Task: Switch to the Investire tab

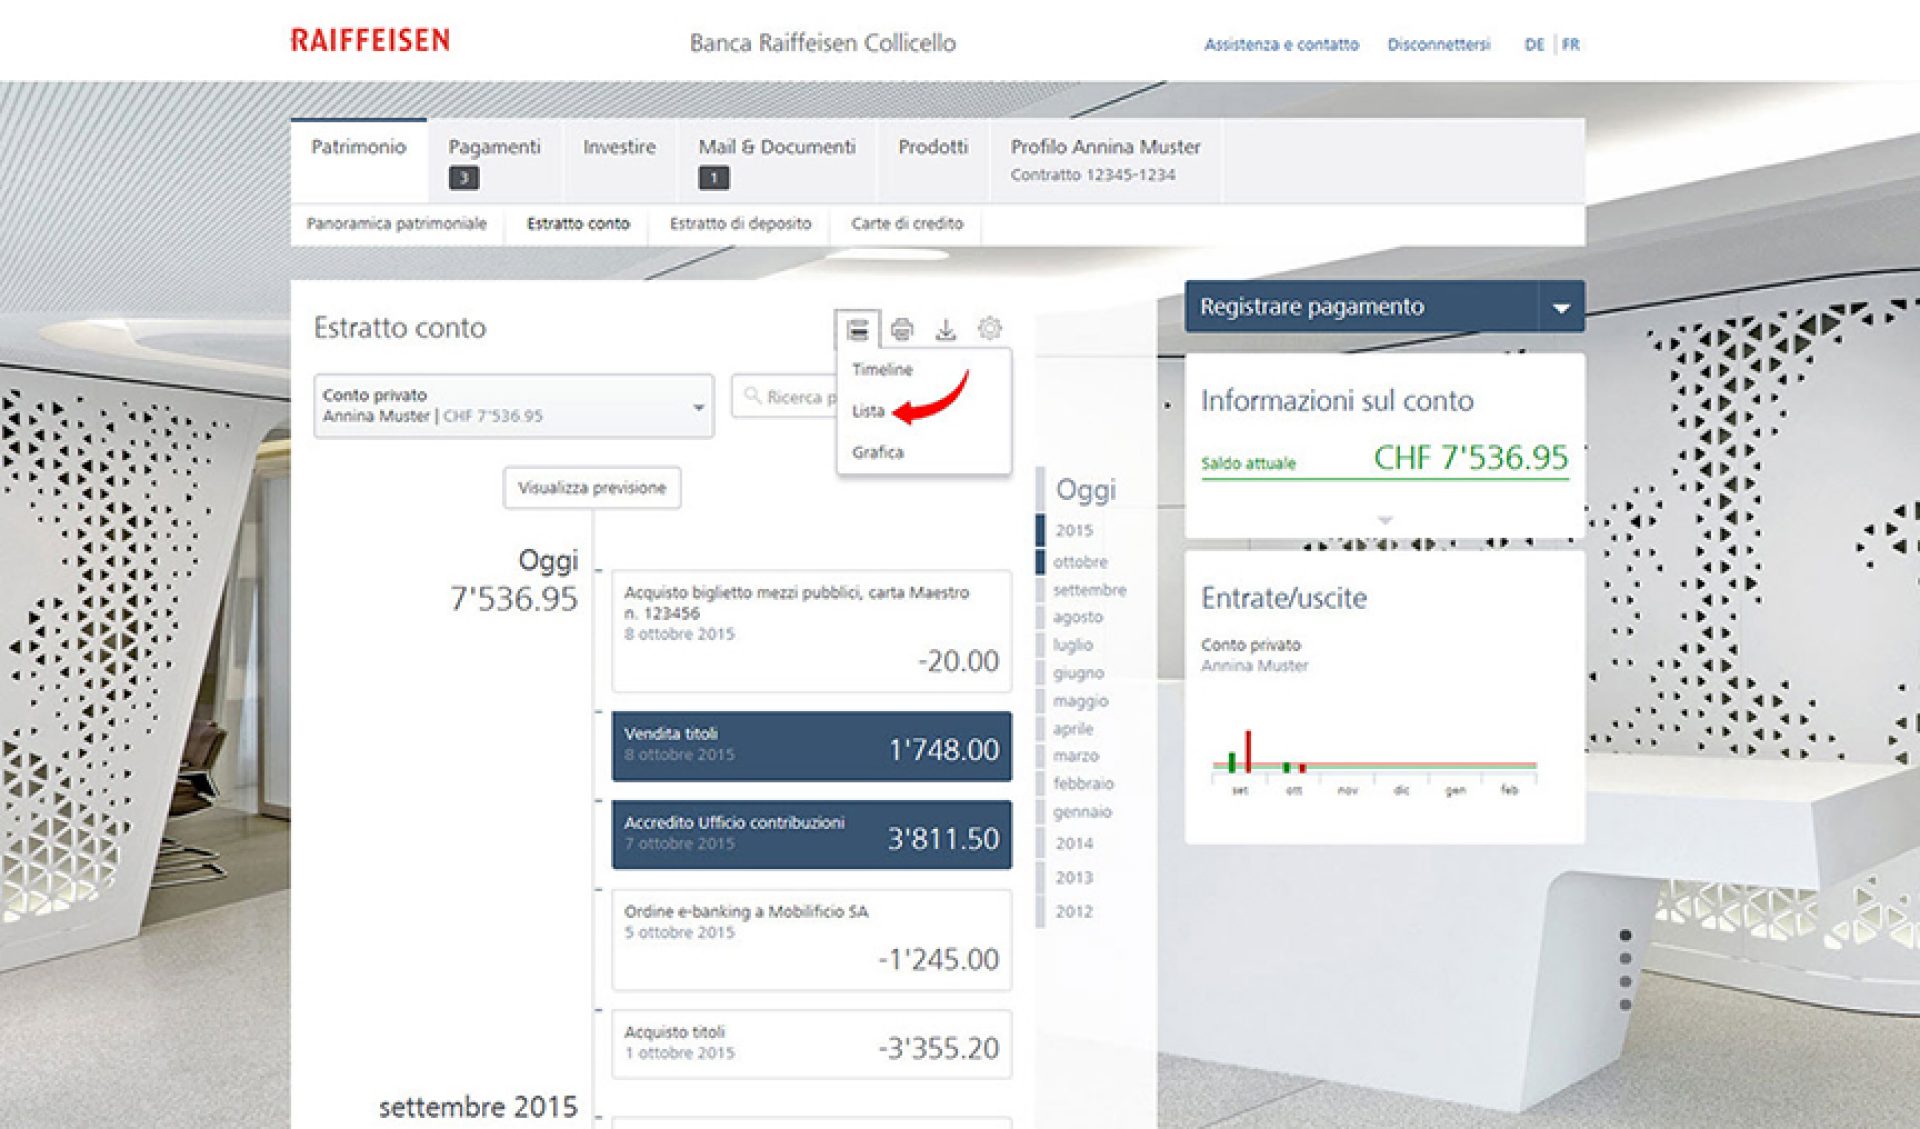Action: point(619,147)
